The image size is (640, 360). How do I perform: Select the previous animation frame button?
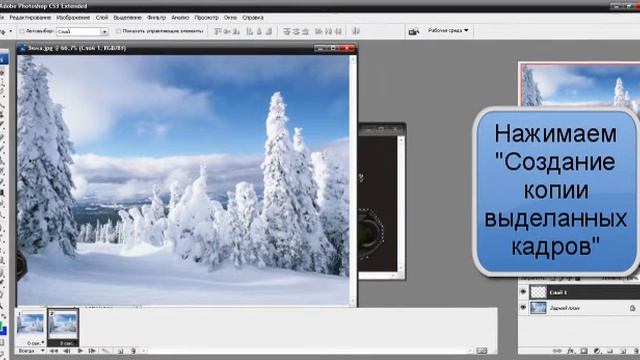click(67, 351)
